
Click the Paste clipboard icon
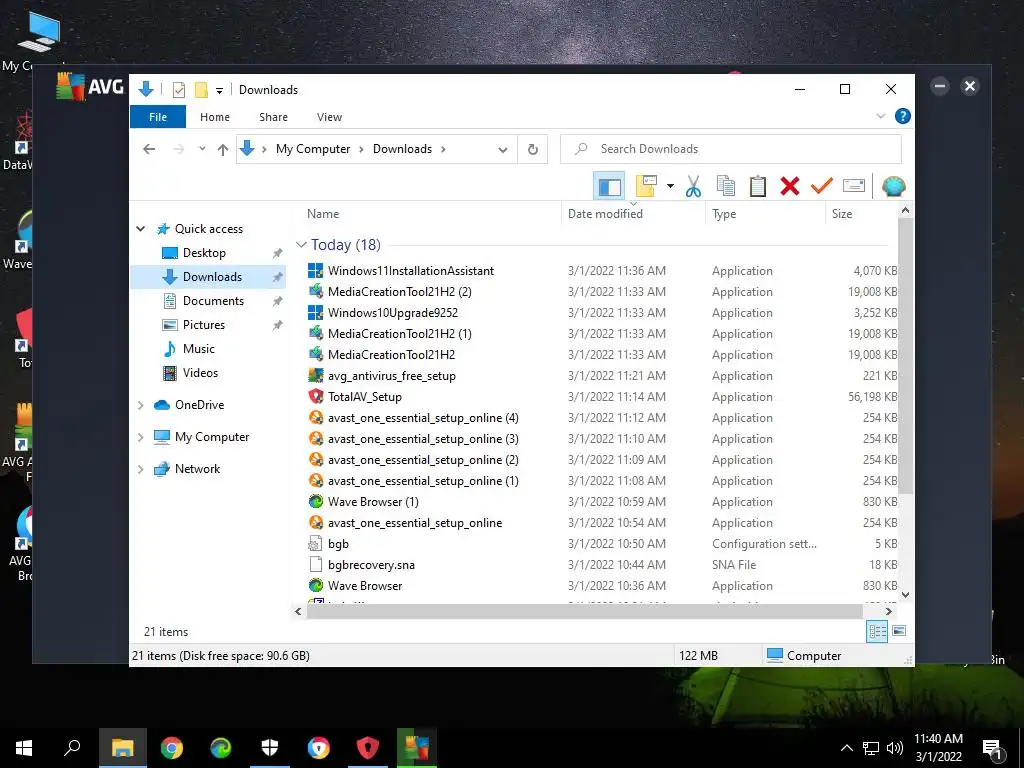(x=758, y=187)
